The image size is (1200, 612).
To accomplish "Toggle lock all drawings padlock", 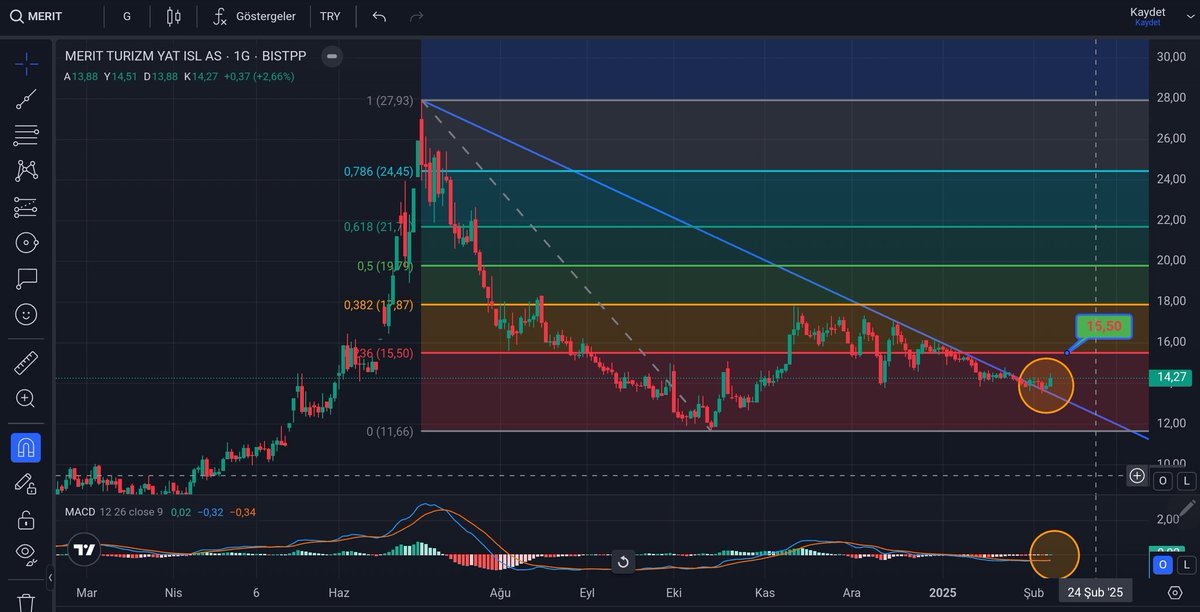I will (x=26, y=519).
